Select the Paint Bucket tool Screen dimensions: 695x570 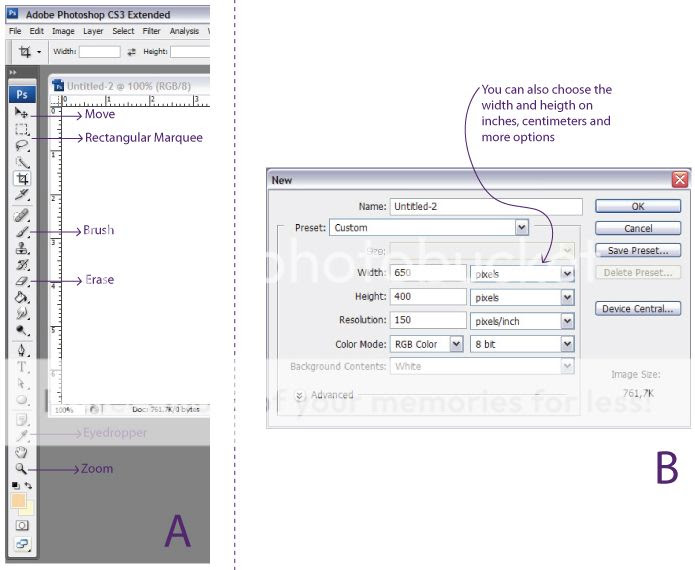click(x=21, y=297)
